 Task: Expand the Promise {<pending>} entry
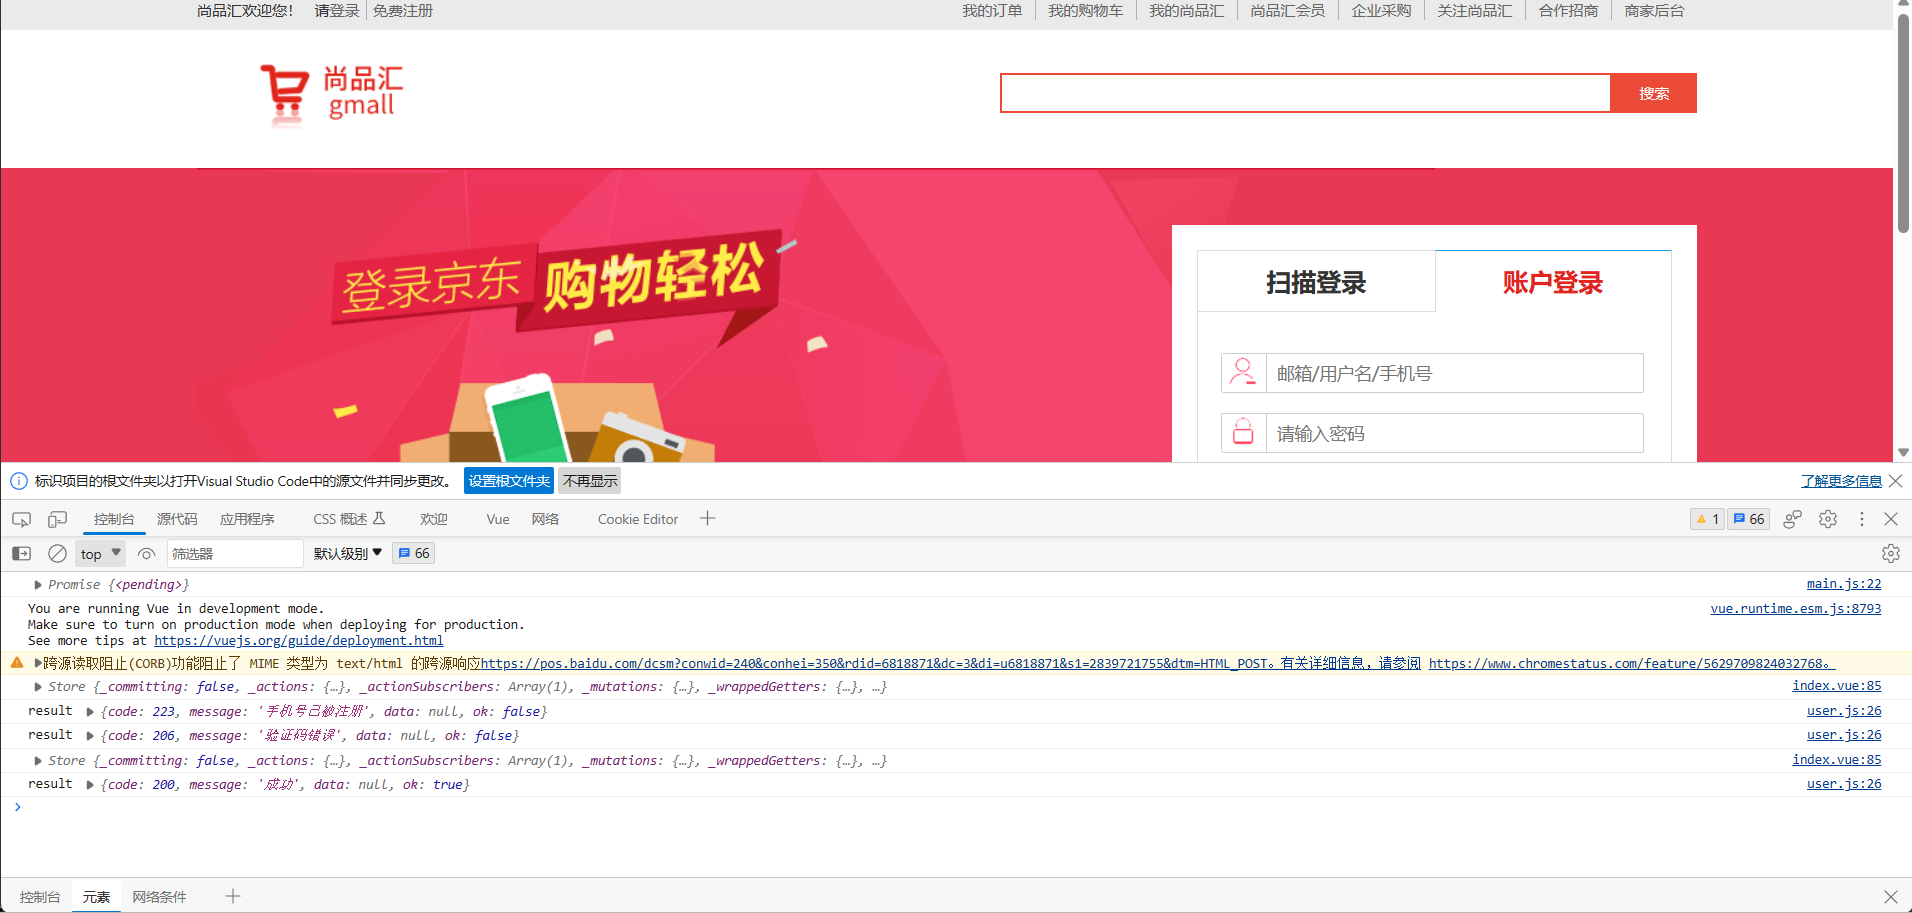pyautogui.click(x=38, y=585)
